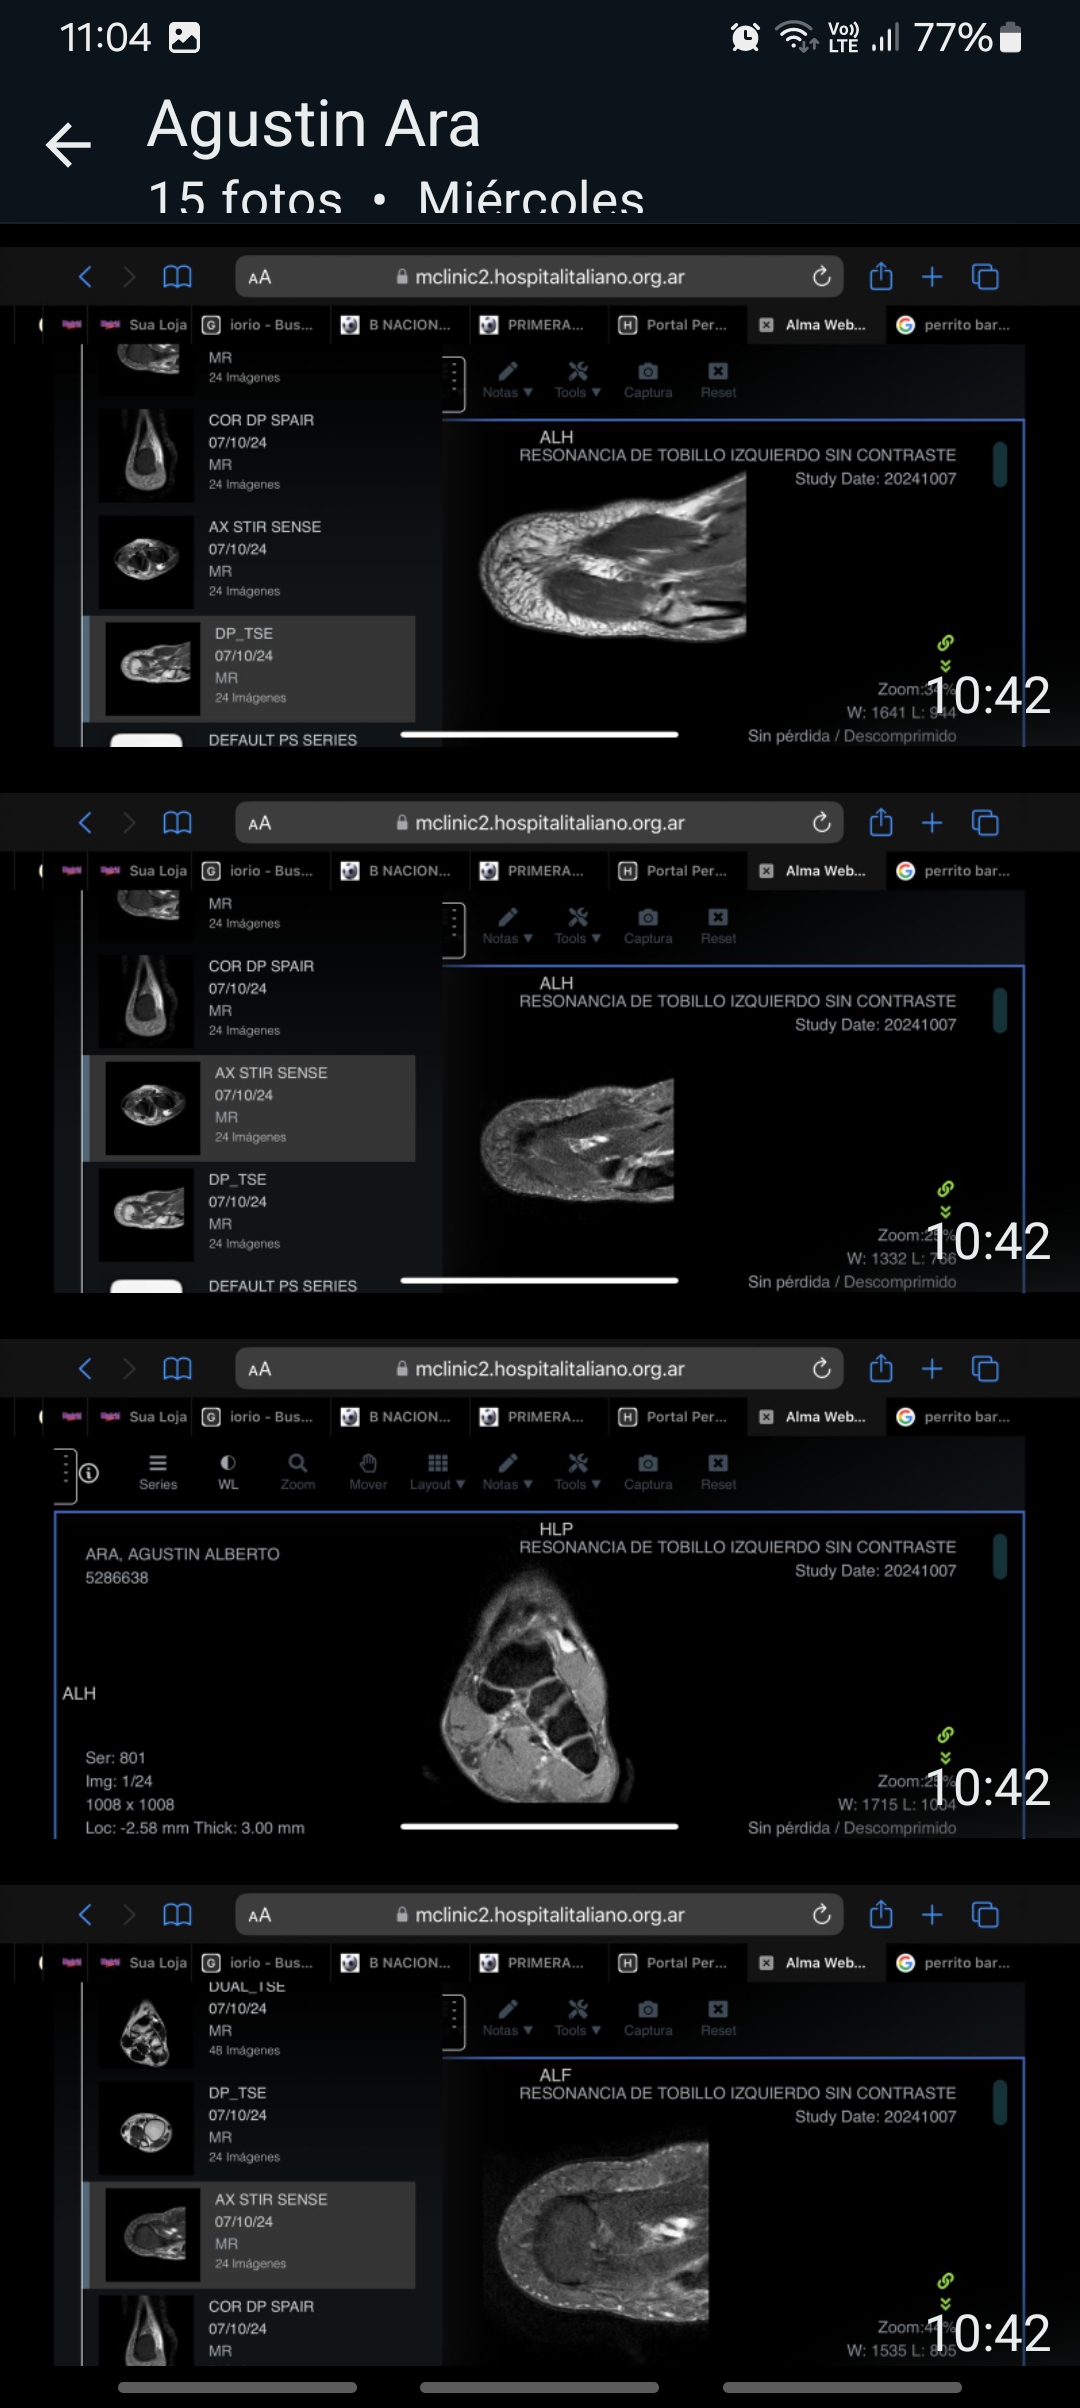Select the WL window-level tool
This screenshot has width=1080, height=2408.
pyautogui.click(x=228, y=1471)
